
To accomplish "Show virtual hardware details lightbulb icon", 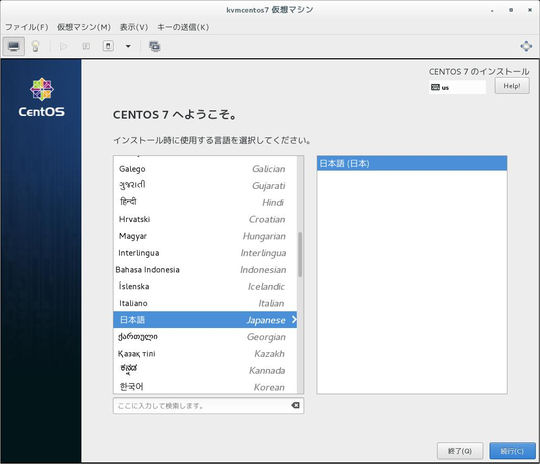I will coord(35,46).
